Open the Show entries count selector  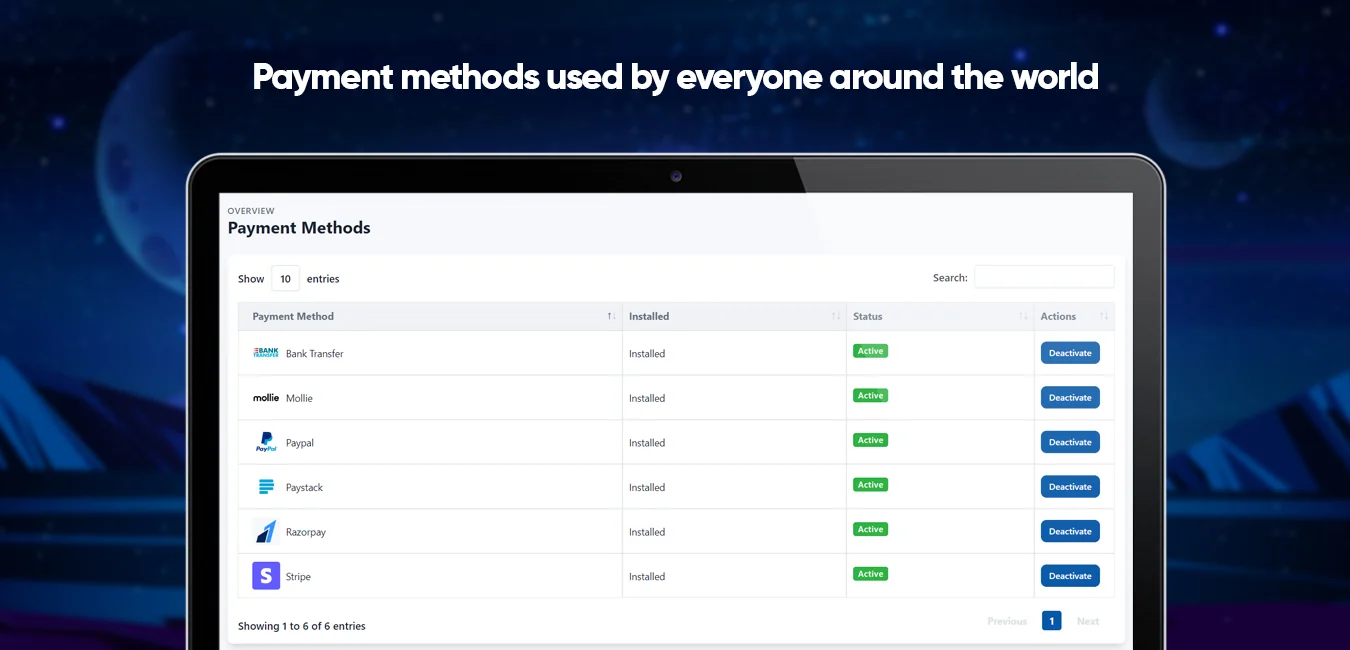pos(285,279)
